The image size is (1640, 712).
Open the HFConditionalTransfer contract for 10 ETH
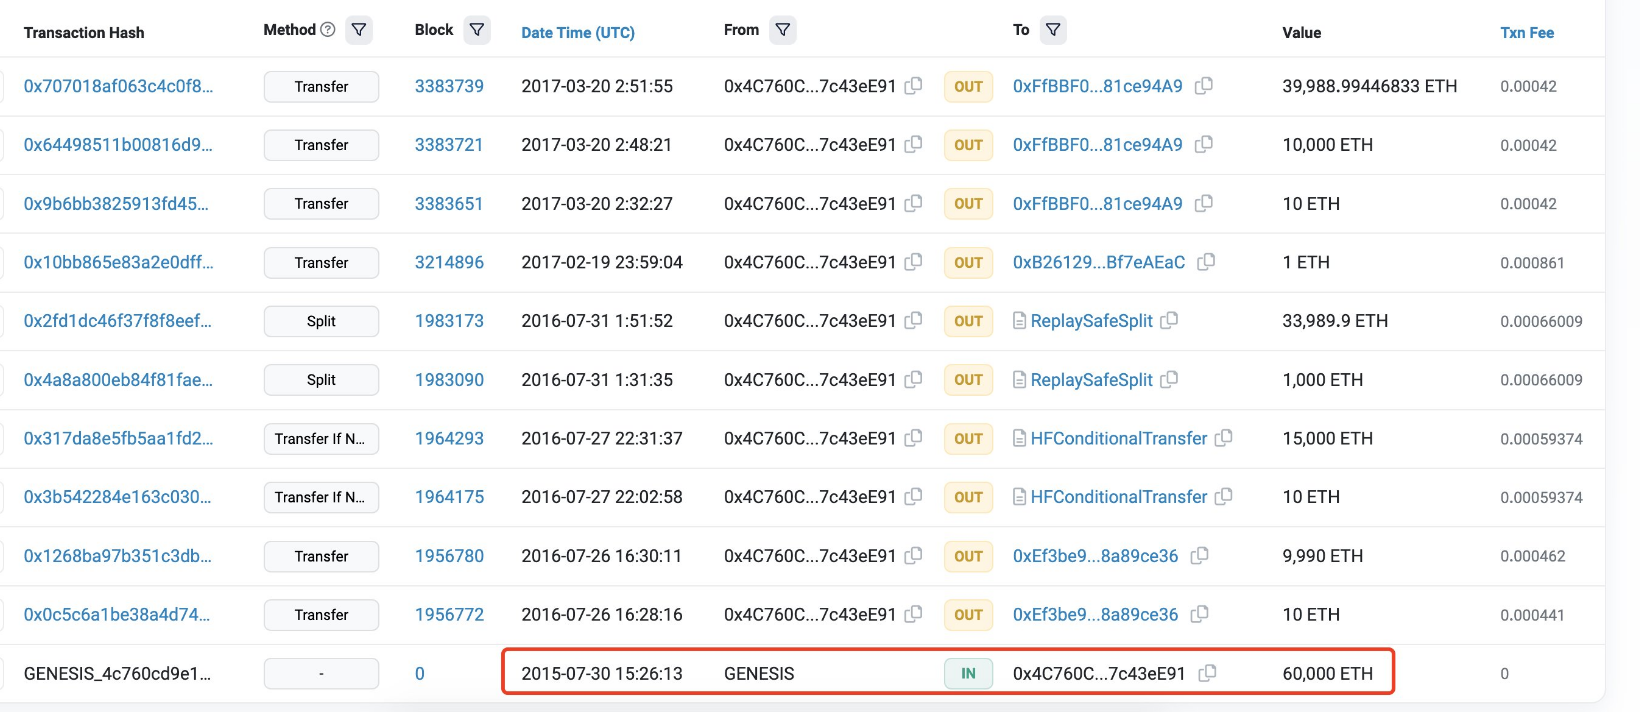coord(1118,497)
